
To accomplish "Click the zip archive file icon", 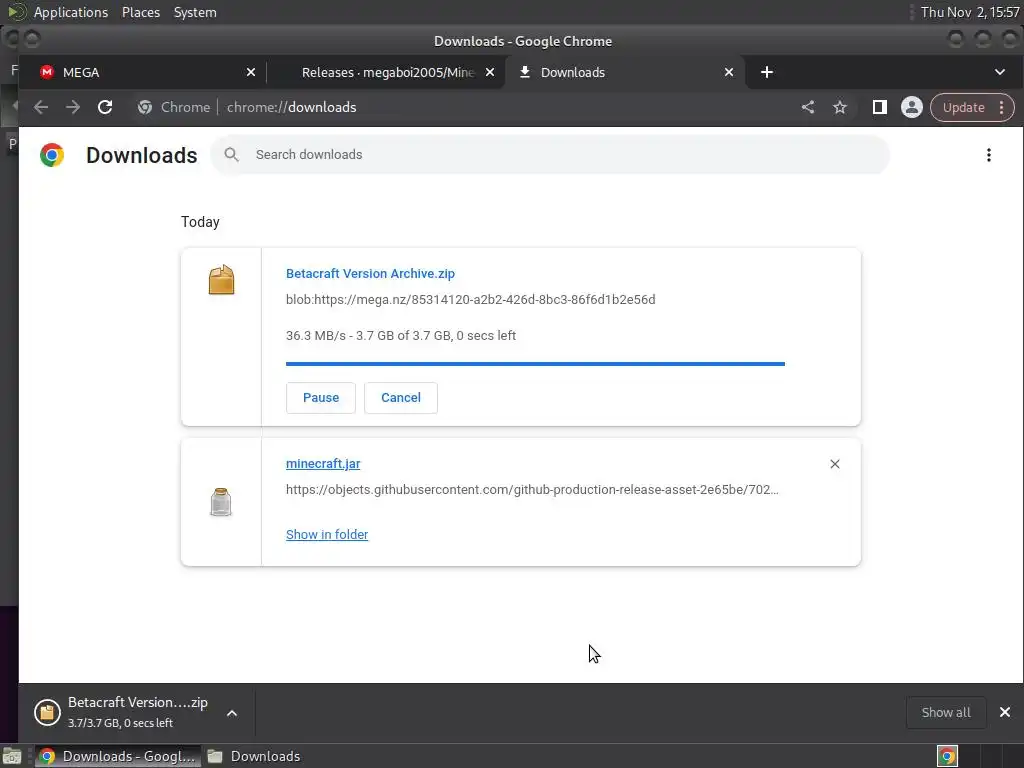I will 221,280.
